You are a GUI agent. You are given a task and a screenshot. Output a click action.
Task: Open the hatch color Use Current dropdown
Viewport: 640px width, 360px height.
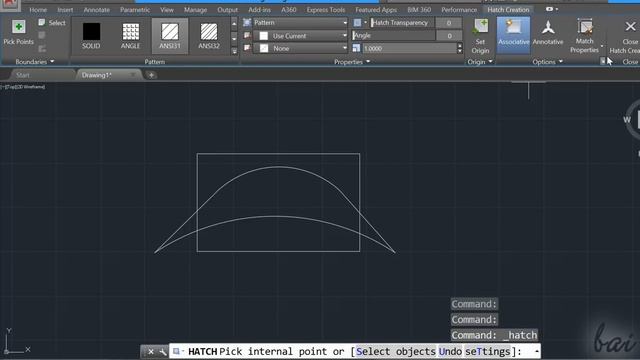tap(300, 36)
